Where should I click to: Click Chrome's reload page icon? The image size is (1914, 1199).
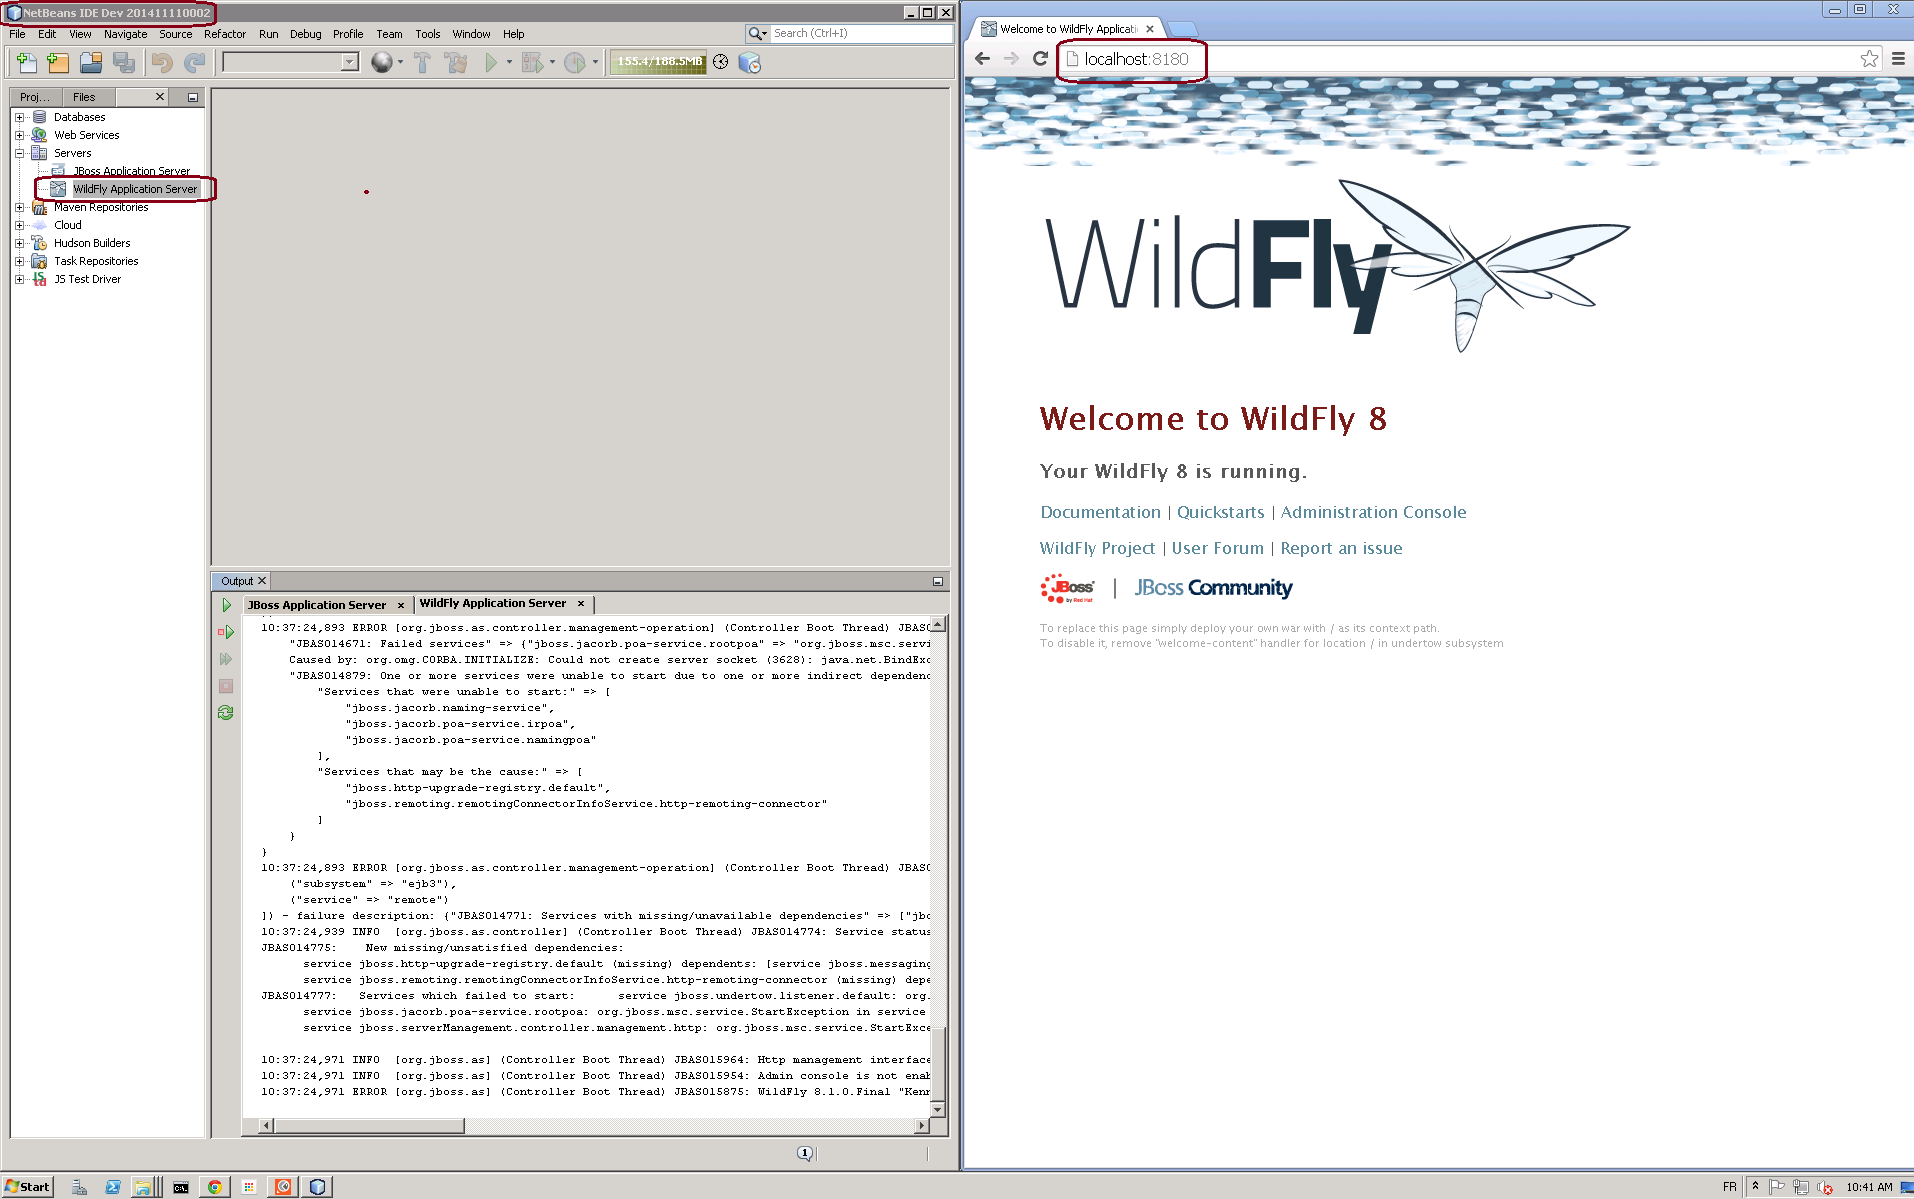click(1040, 59)
